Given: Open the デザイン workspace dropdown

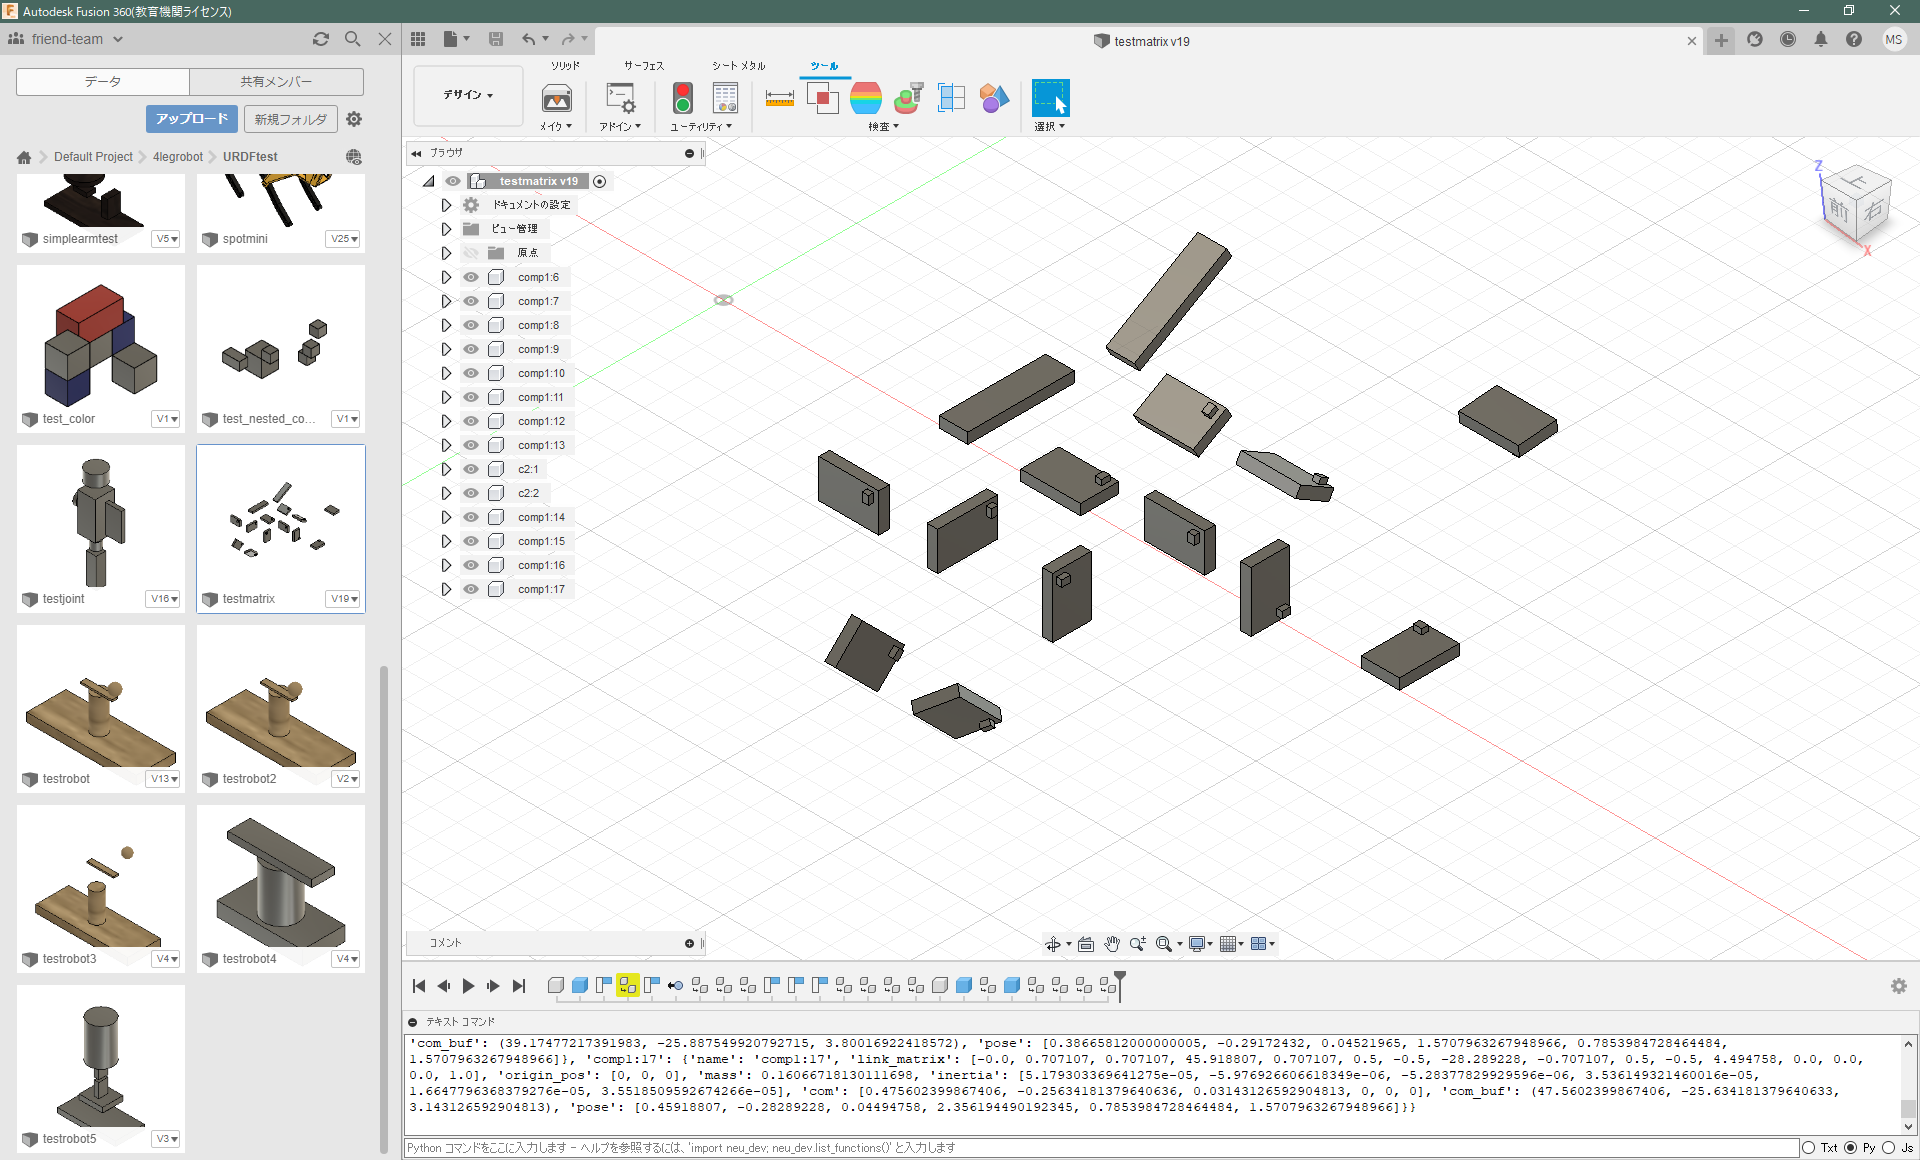Looking at the screenshot, I should (x=467, y=95).
